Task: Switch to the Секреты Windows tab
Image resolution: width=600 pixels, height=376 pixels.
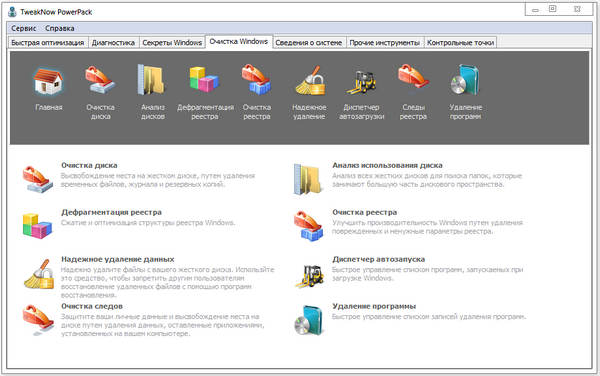Action: 172,42
